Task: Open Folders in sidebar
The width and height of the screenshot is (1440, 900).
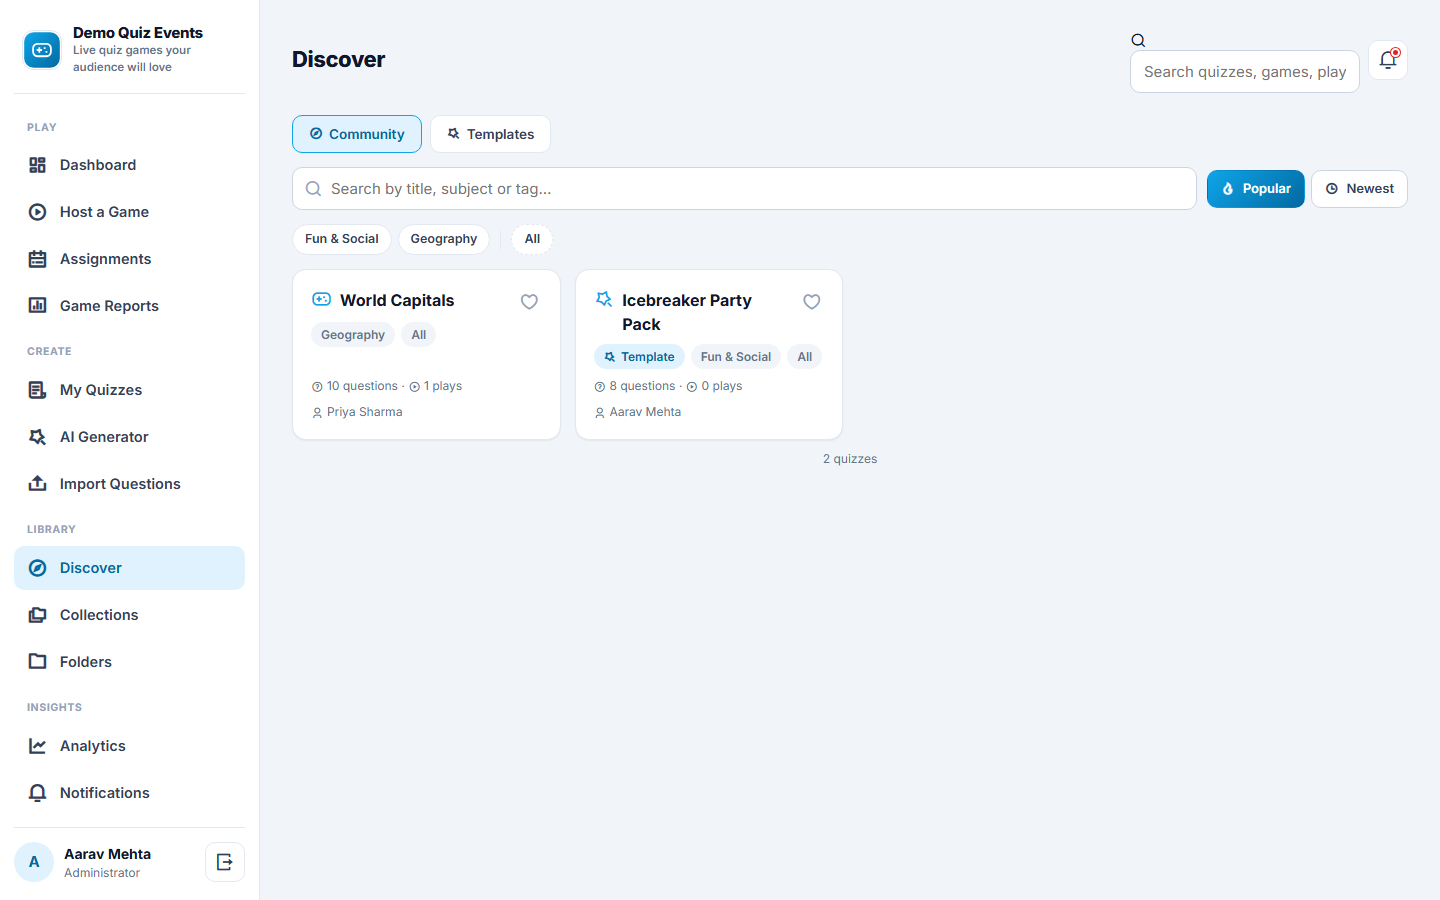Action: tap(129, 662)
